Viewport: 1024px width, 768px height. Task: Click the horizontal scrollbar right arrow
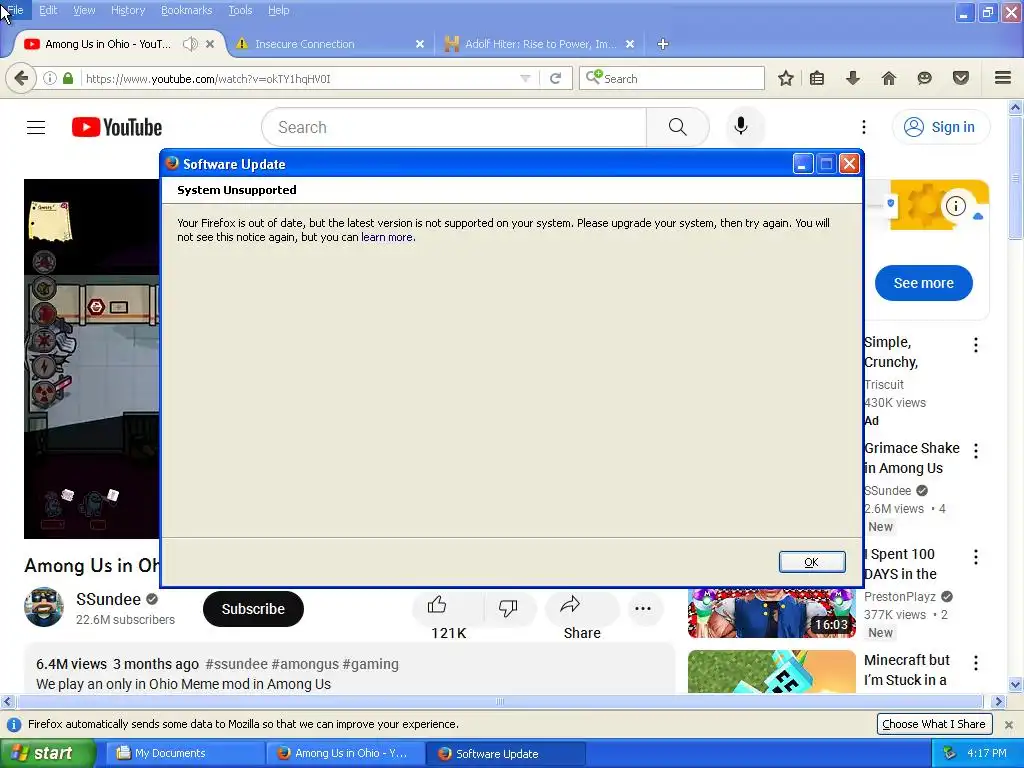pyautogui.click(x=998, y=701)
